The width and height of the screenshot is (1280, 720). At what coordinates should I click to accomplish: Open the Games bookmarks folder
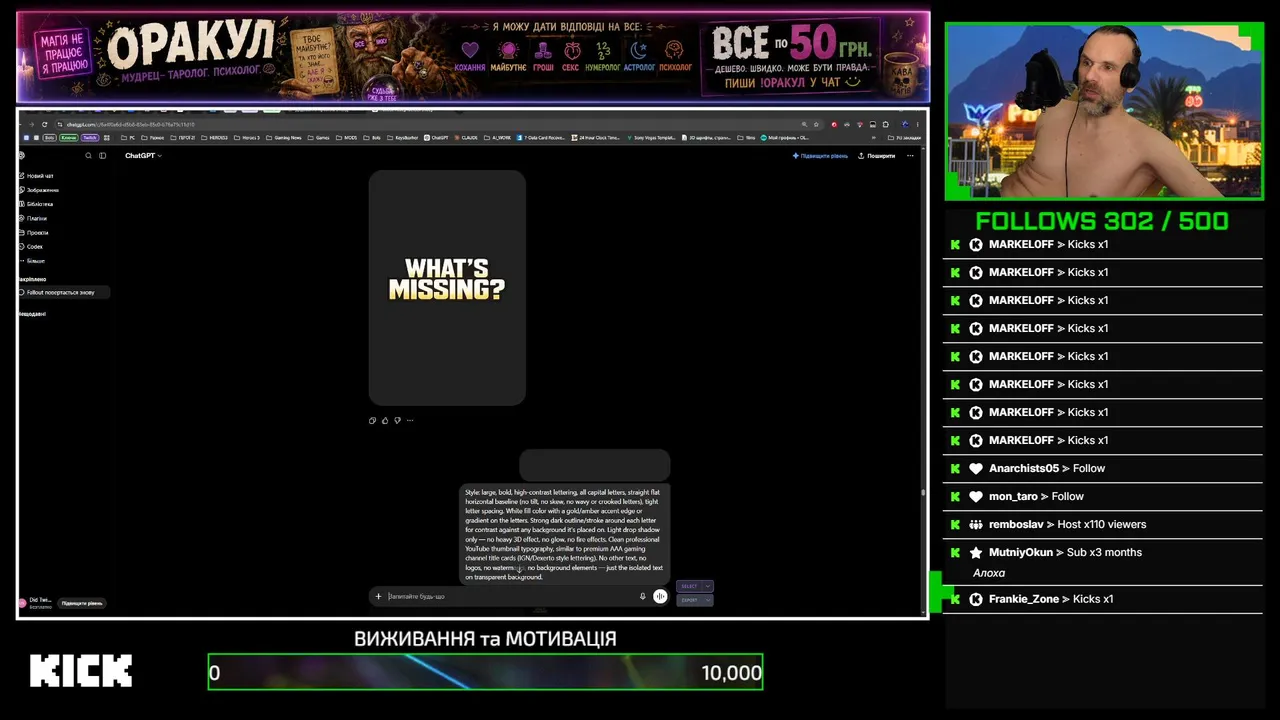click(x=319, y=137)
